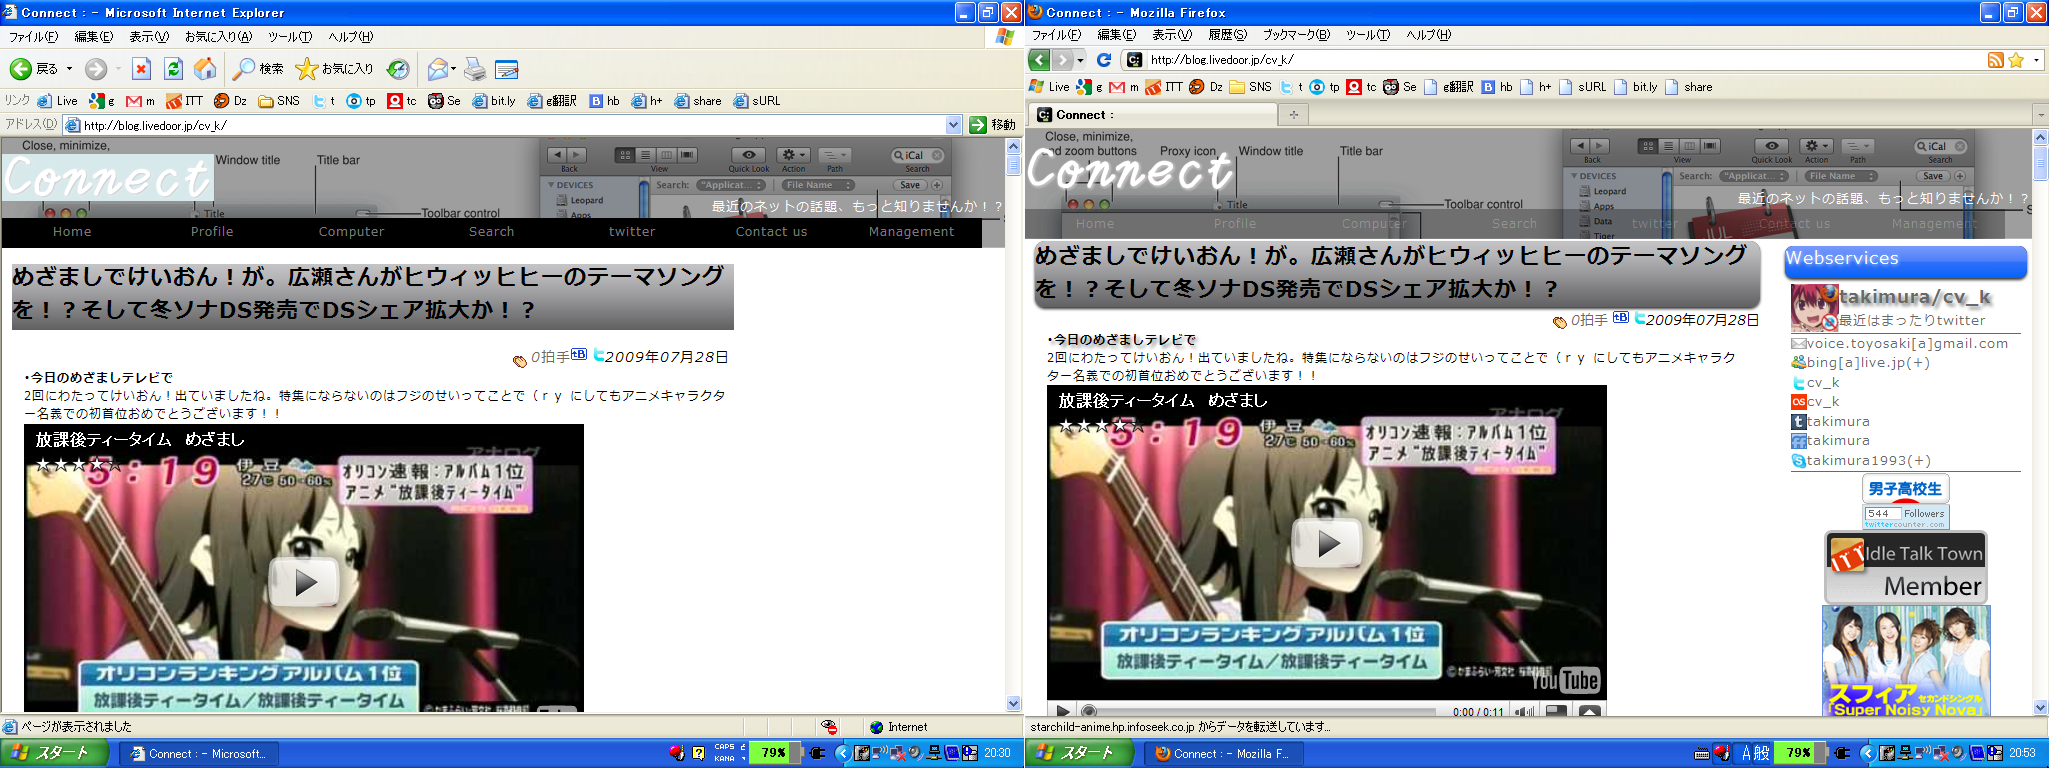
Task: Print the page from IE toolbar
Action: 475,69
